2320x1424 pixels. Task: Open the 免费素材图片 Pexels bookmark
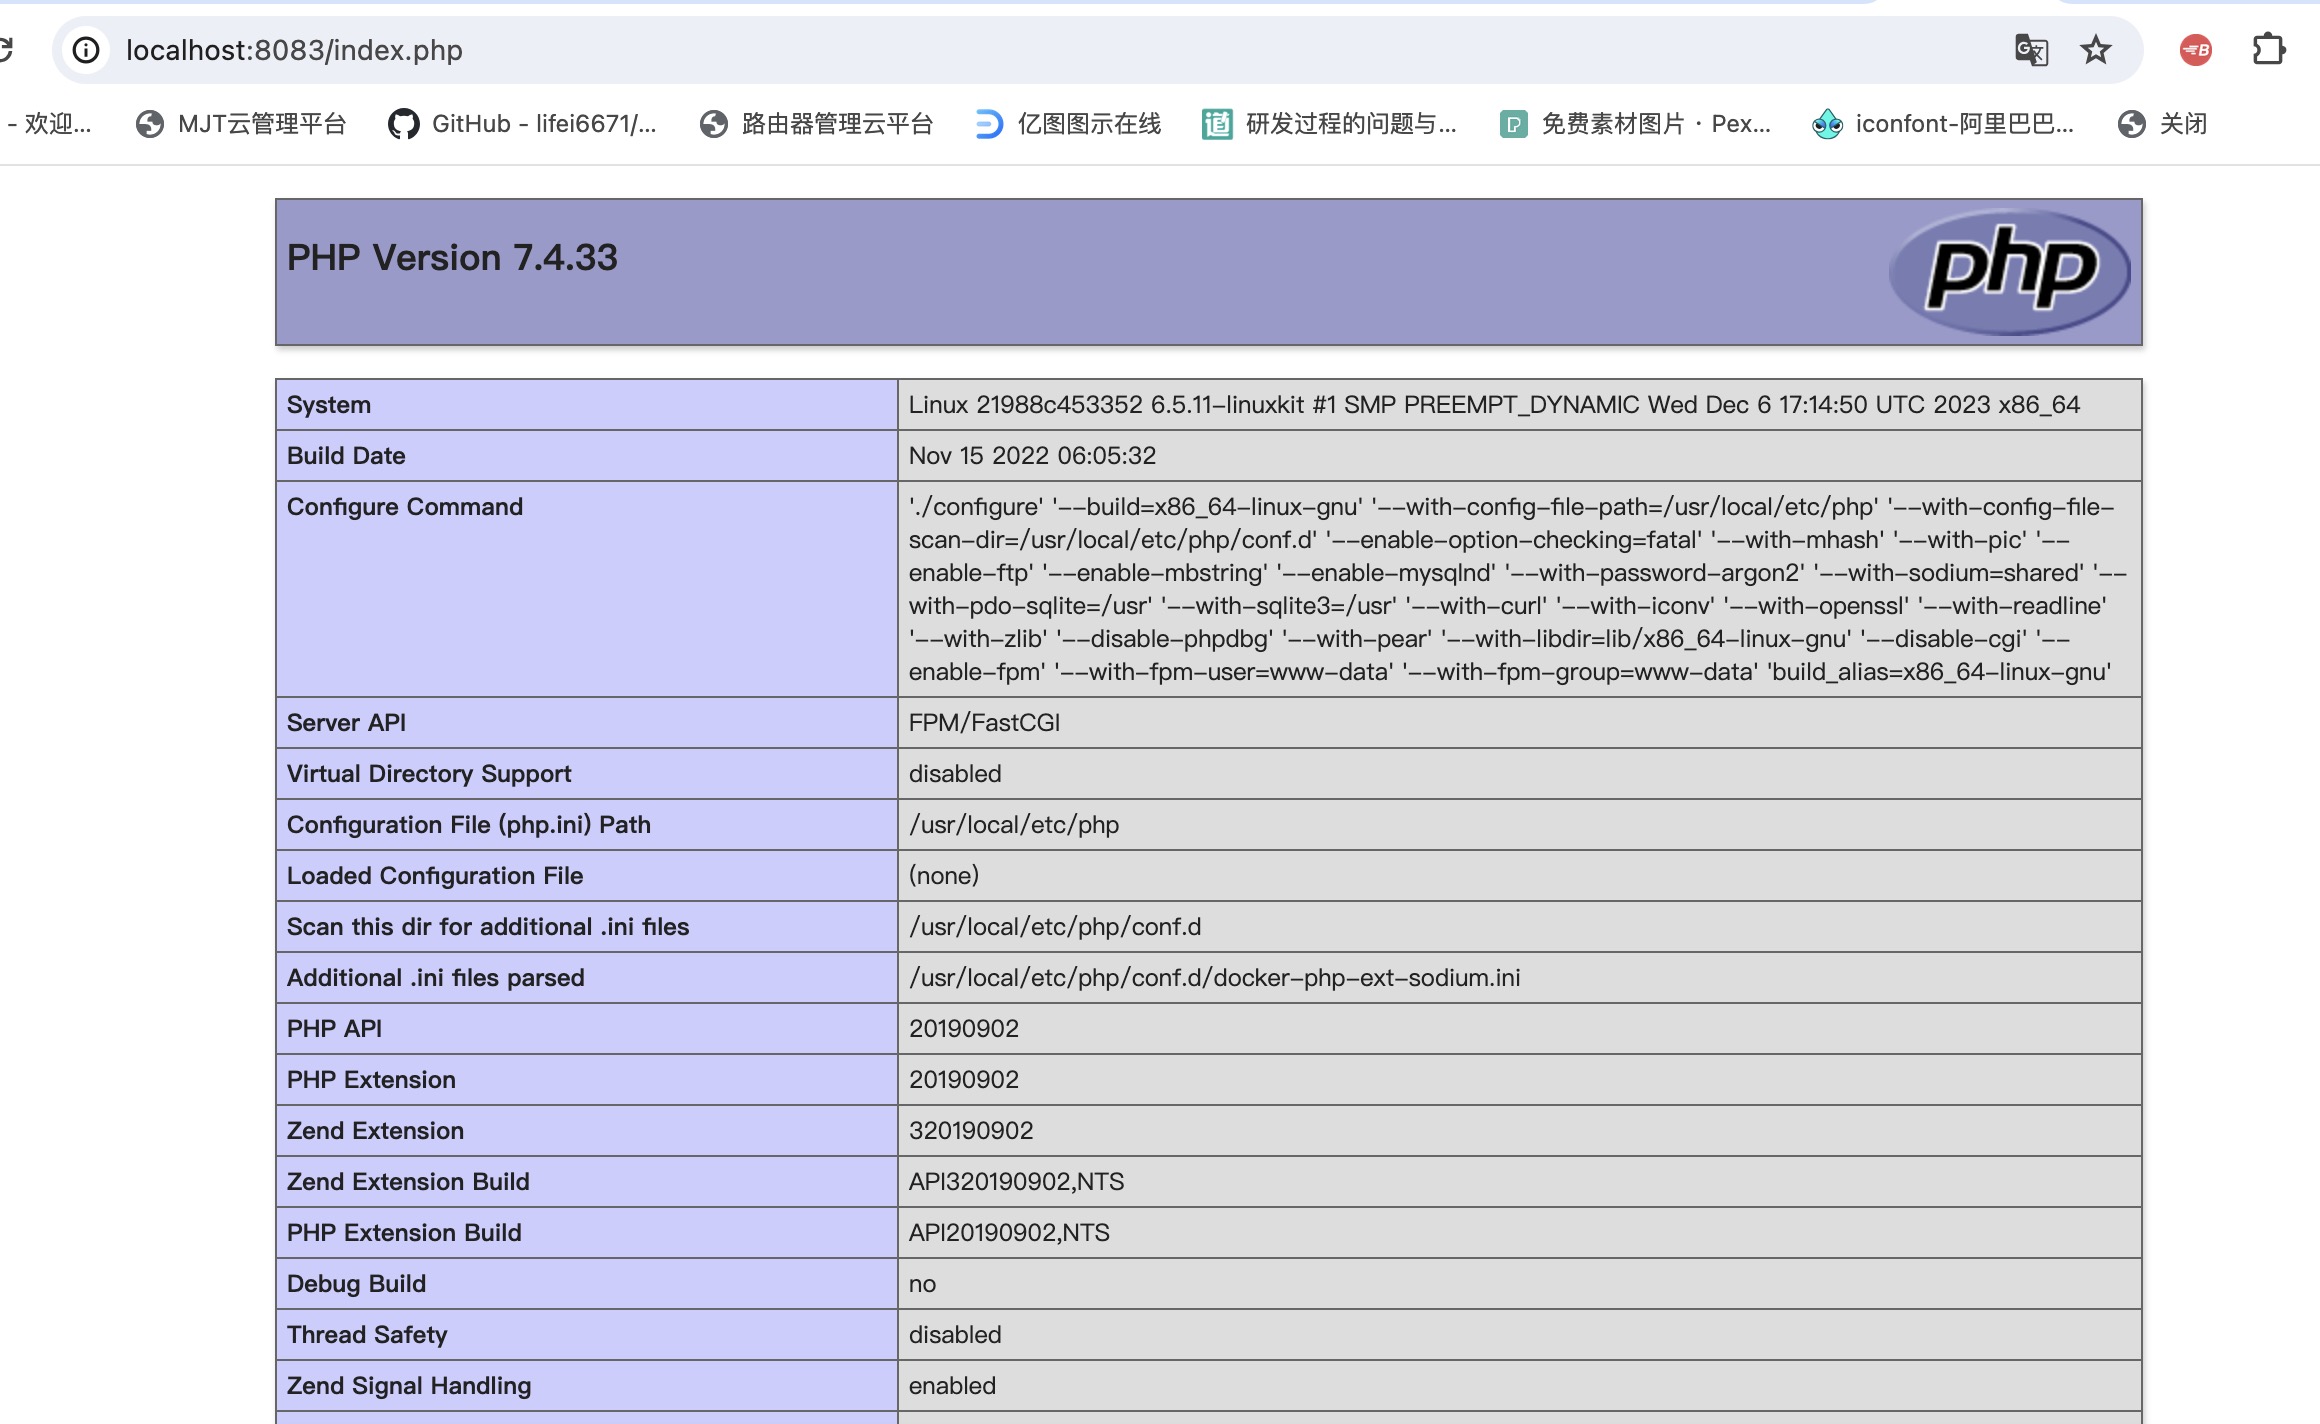[1635, 124]
